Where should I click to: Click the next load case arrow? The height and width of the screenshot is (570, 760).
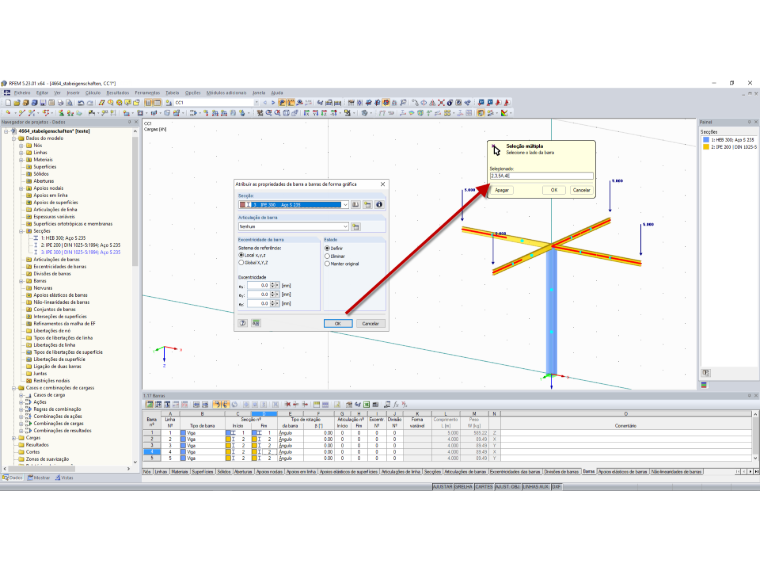point(273,103)
